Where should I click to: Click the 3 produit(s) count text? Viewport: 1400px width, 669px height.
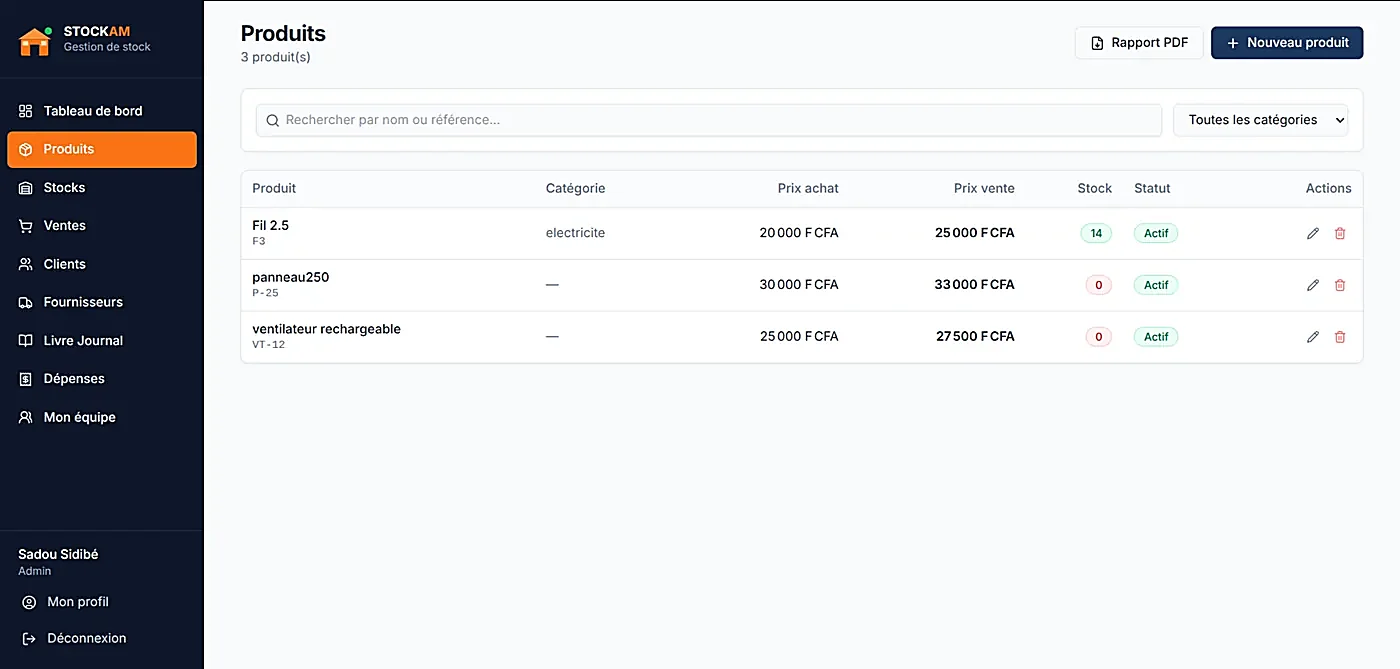(x=276, y=57)
